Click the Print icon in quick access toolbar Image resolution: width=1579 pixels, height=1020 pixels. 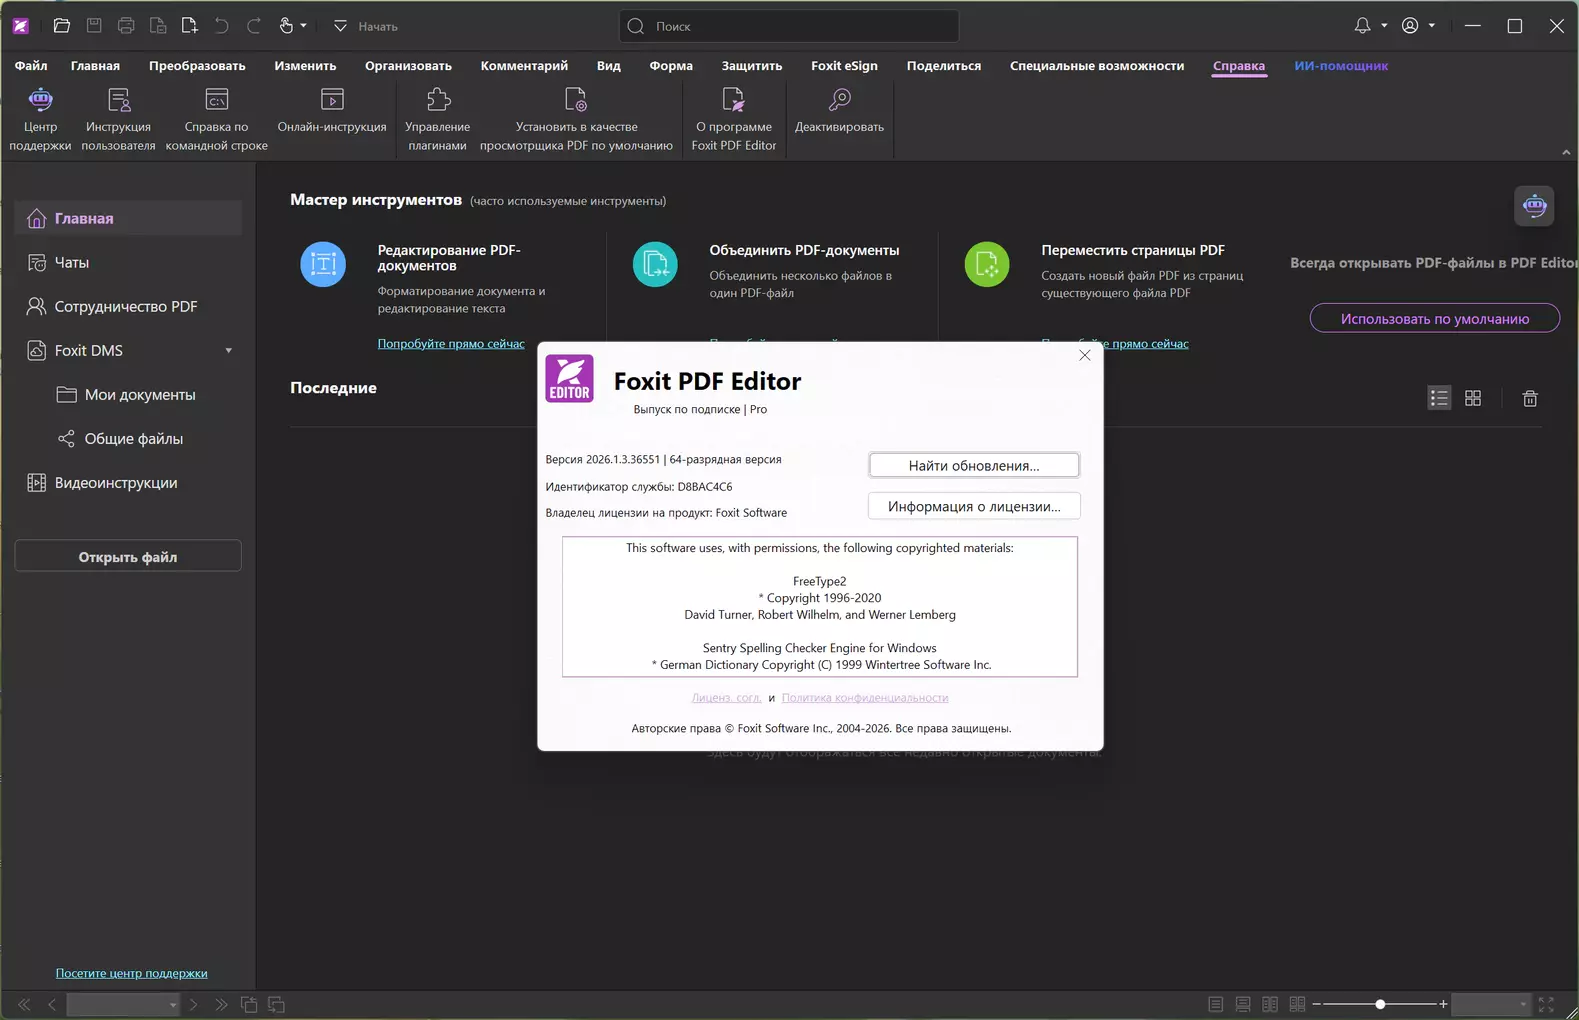click(126, 26)
